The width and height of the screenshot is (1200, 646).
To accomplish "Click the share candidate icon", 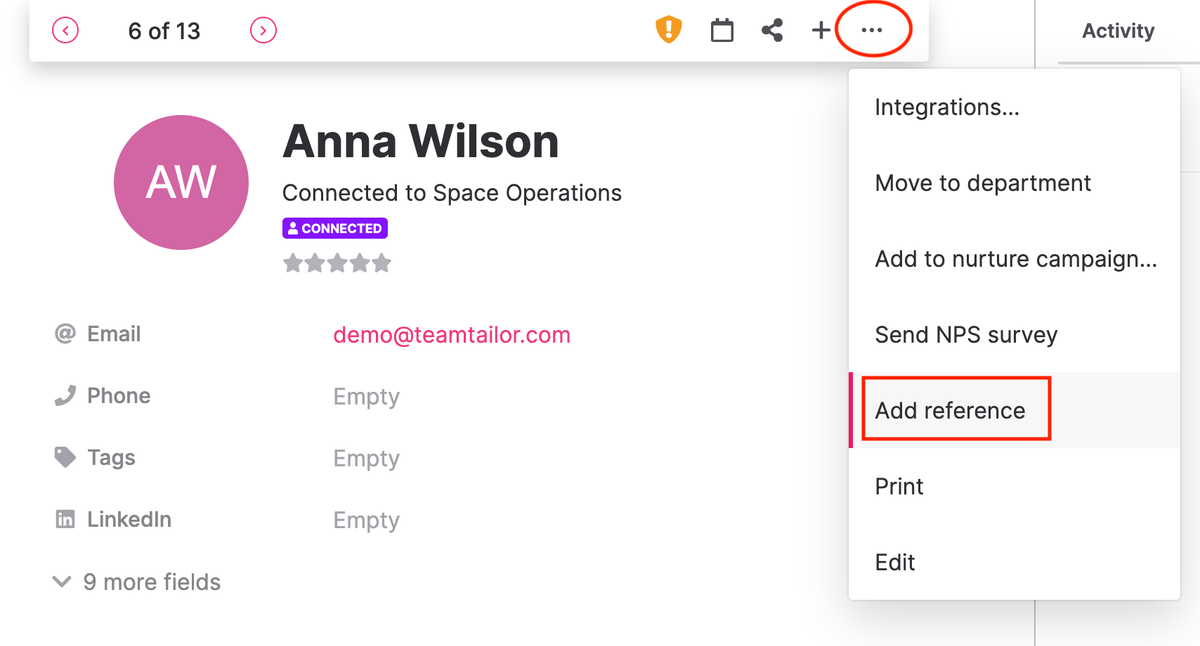I will click(x=772, y=31).
